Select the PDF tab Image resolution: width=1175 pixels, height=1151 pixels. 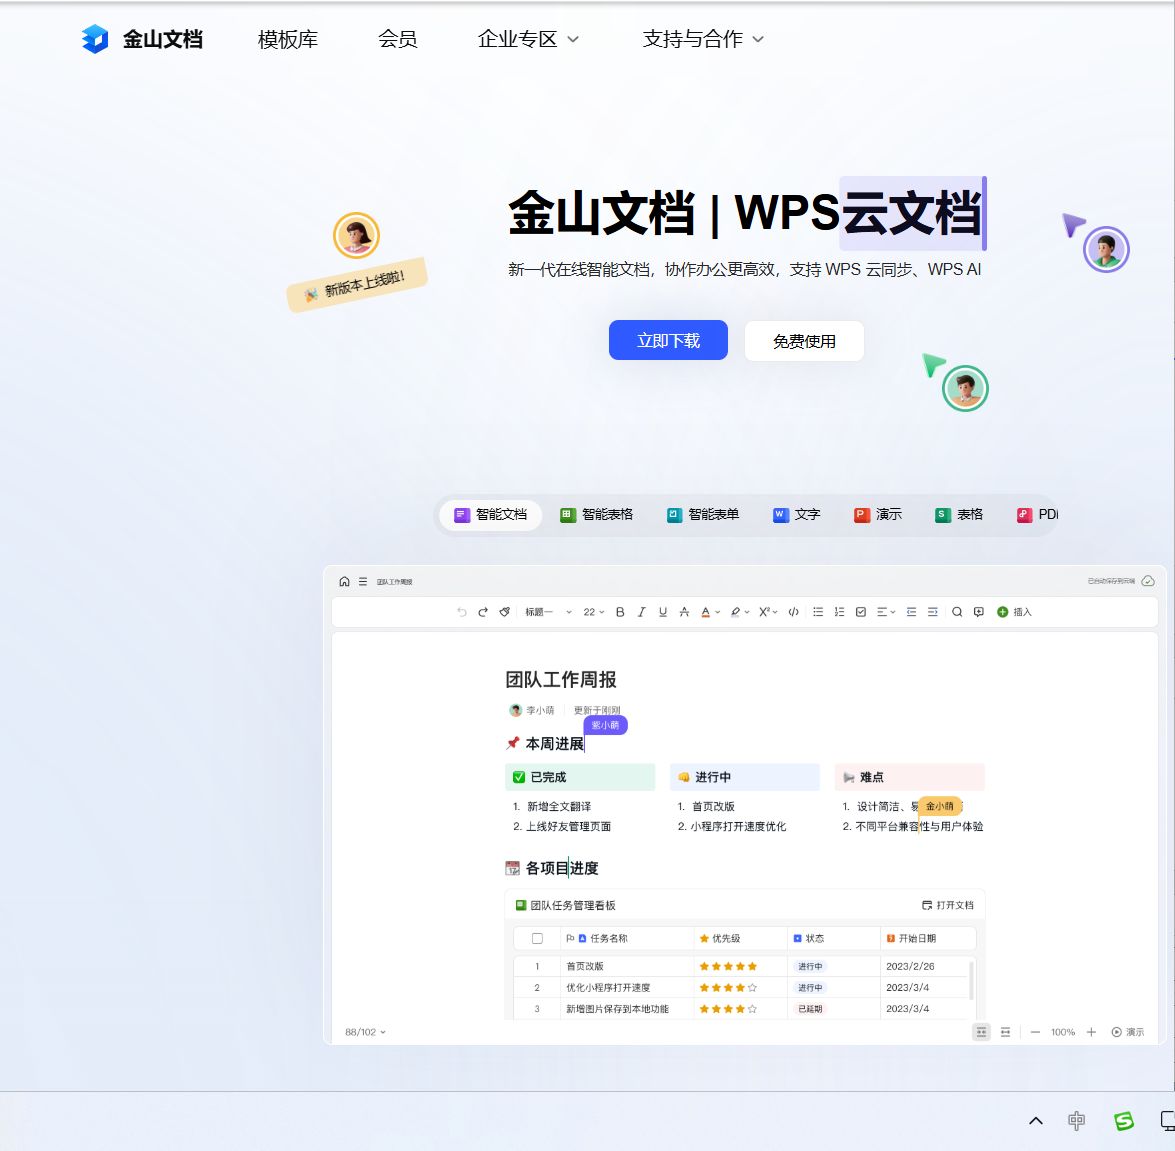coord(1037,515)
